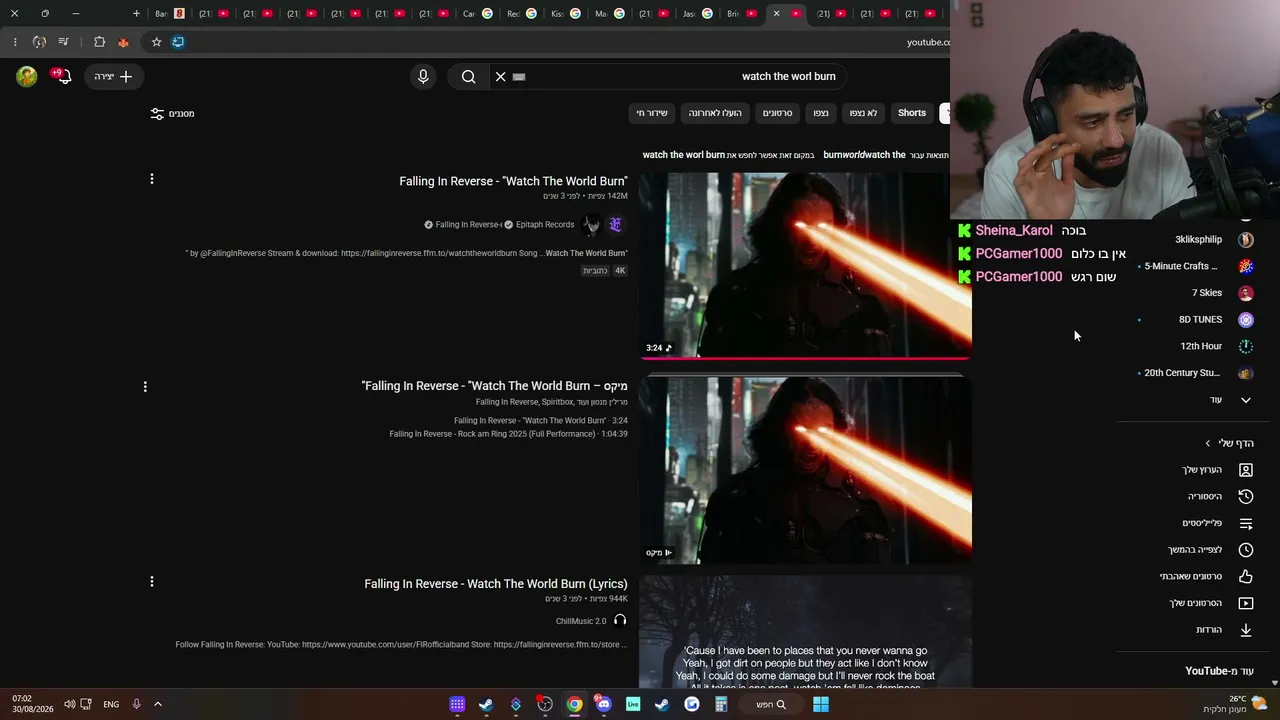Screen dimensions: 1280x720
Task: Search instead for 'watch the worl burn' link
Action: point(684,155)
